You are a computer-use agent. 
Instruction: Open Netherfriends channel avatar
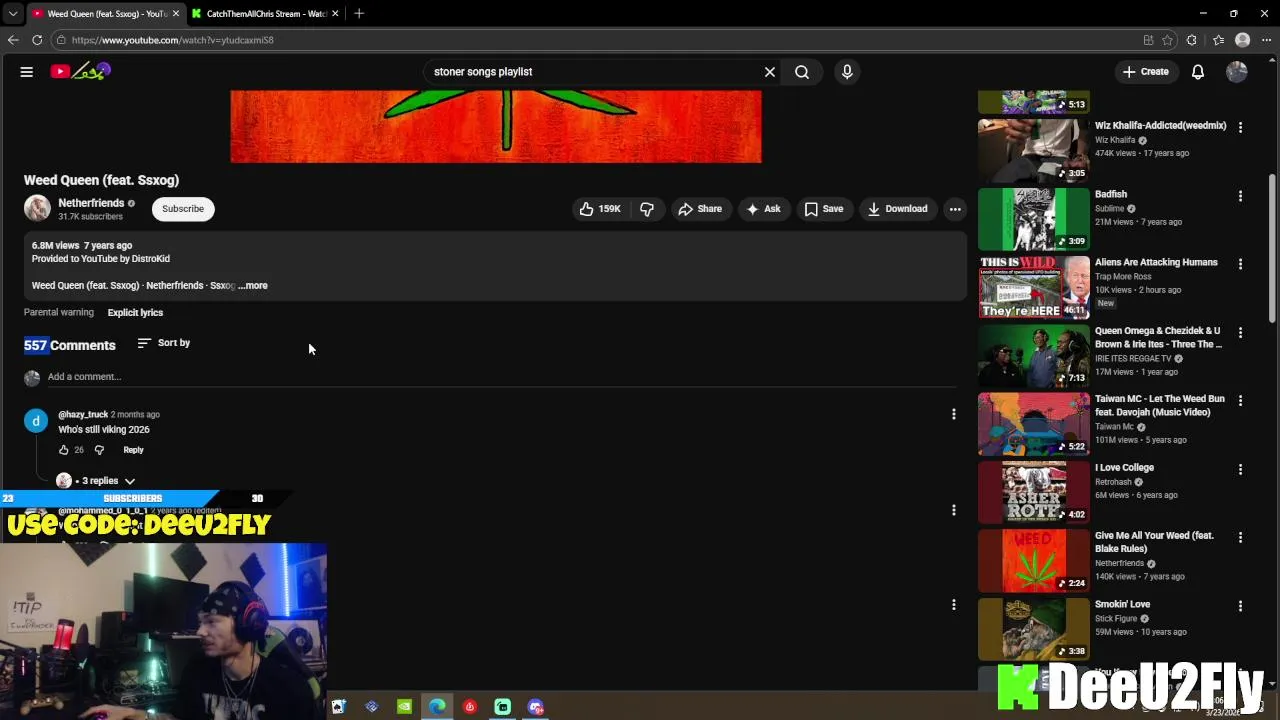coord(37,208)
